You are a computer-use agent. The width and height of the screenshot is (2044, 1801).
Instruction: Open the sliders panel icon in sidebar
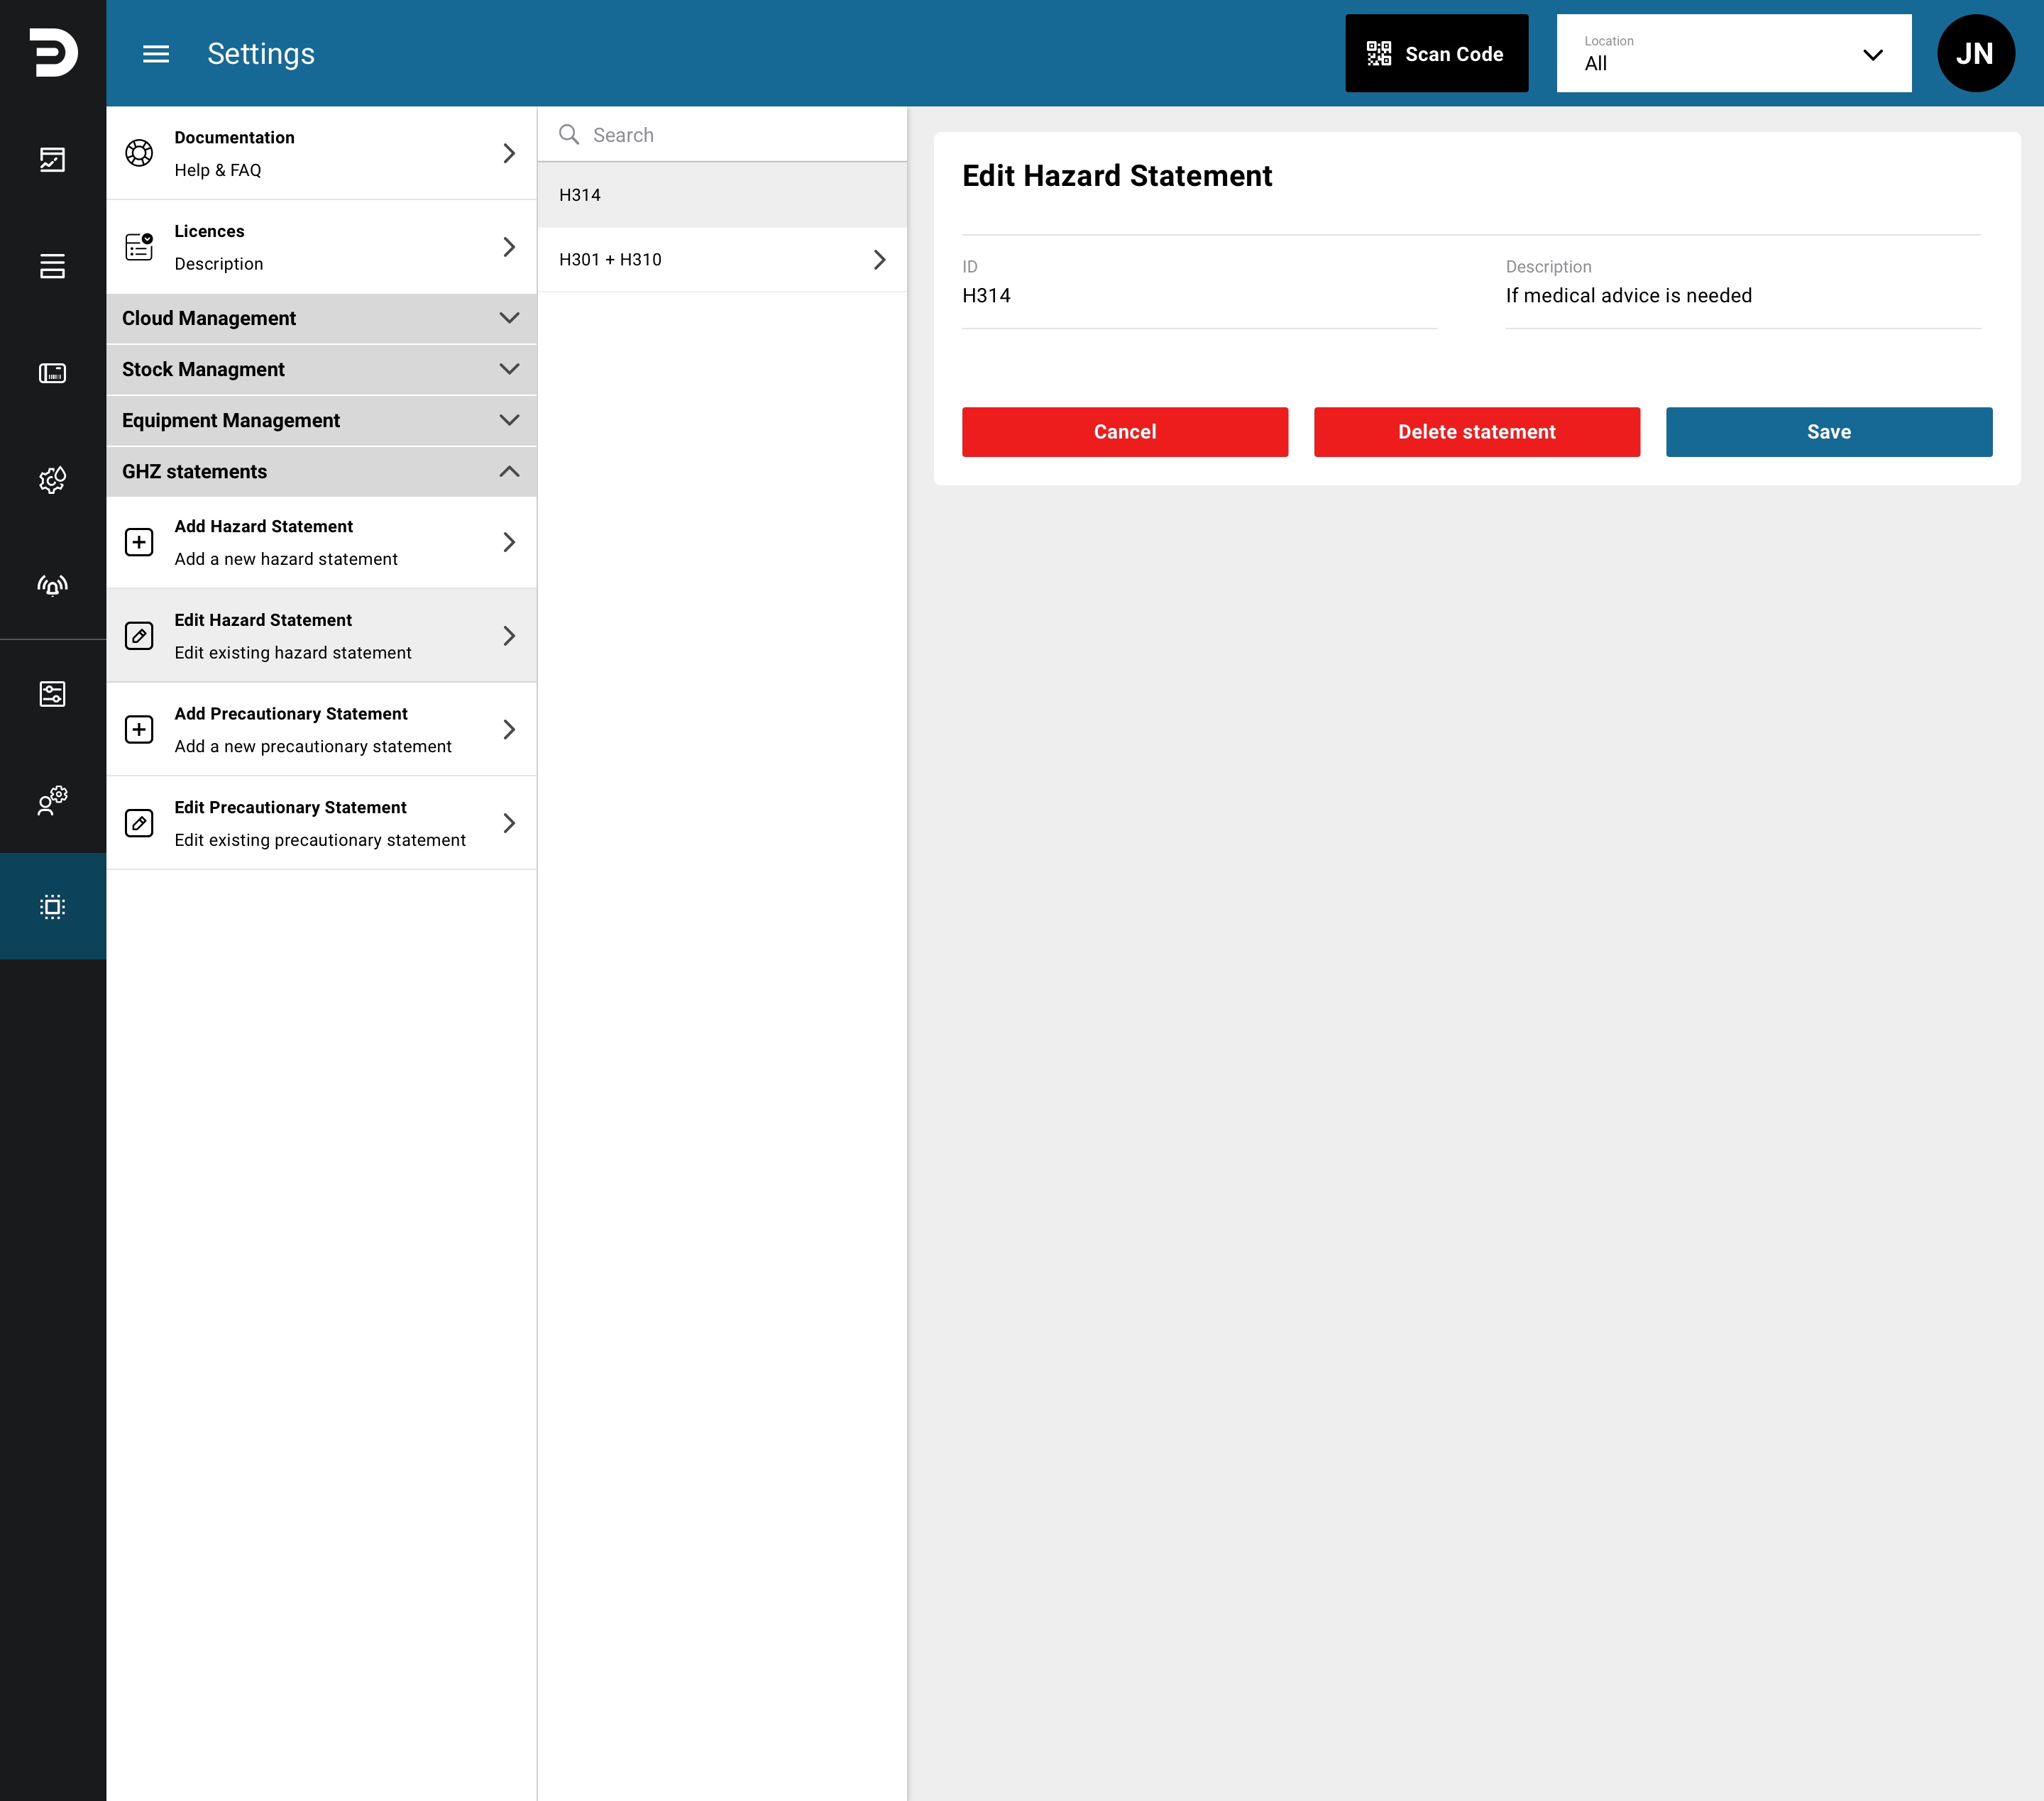coord(53,694)
